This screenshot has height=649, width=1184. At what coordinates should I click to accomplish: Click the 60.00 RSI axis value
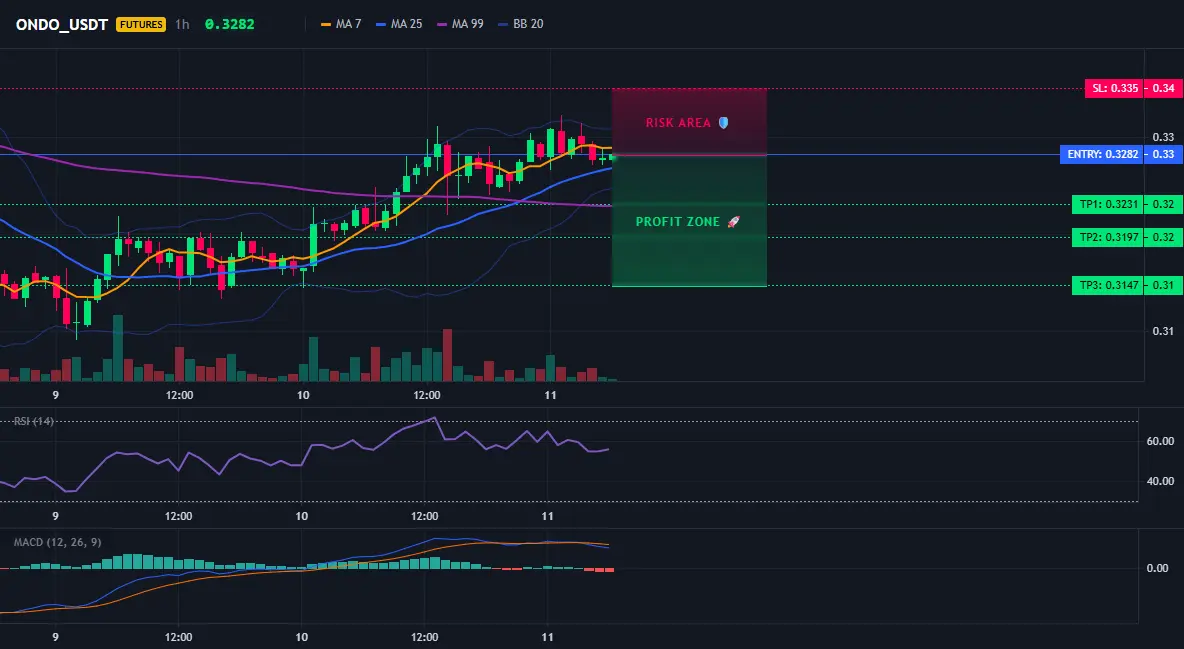(x=1161, y=441)
